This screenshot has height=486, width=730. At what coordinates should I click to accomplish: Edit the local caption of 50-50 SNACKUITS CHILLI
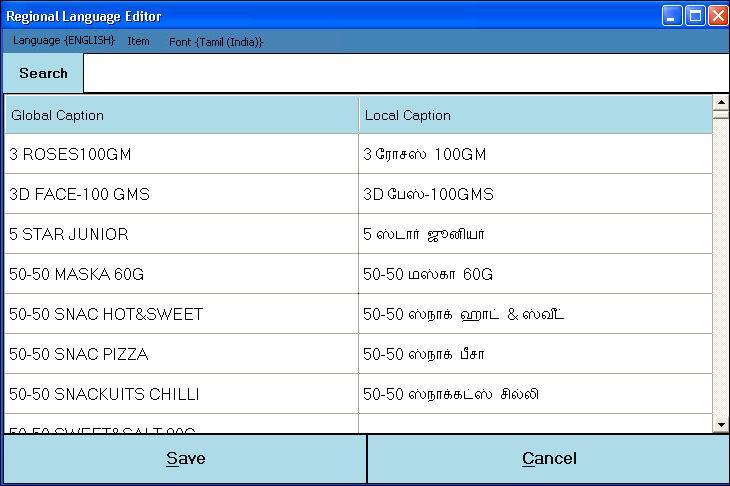coord(535,394)
